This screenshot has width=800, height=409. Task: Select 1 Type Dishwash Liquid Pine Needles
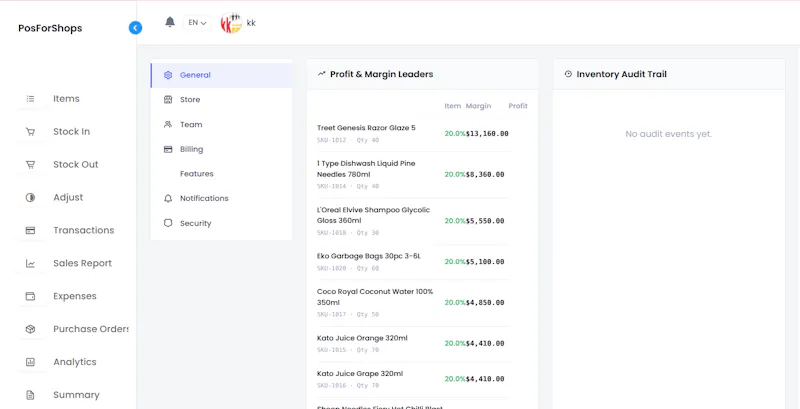point(413,174)
